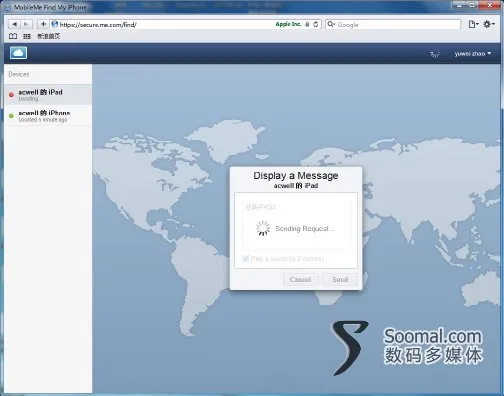The image size is (504, 396).
Task: Click the bookmark bar Chinese link
Action: tap(49, 36)
